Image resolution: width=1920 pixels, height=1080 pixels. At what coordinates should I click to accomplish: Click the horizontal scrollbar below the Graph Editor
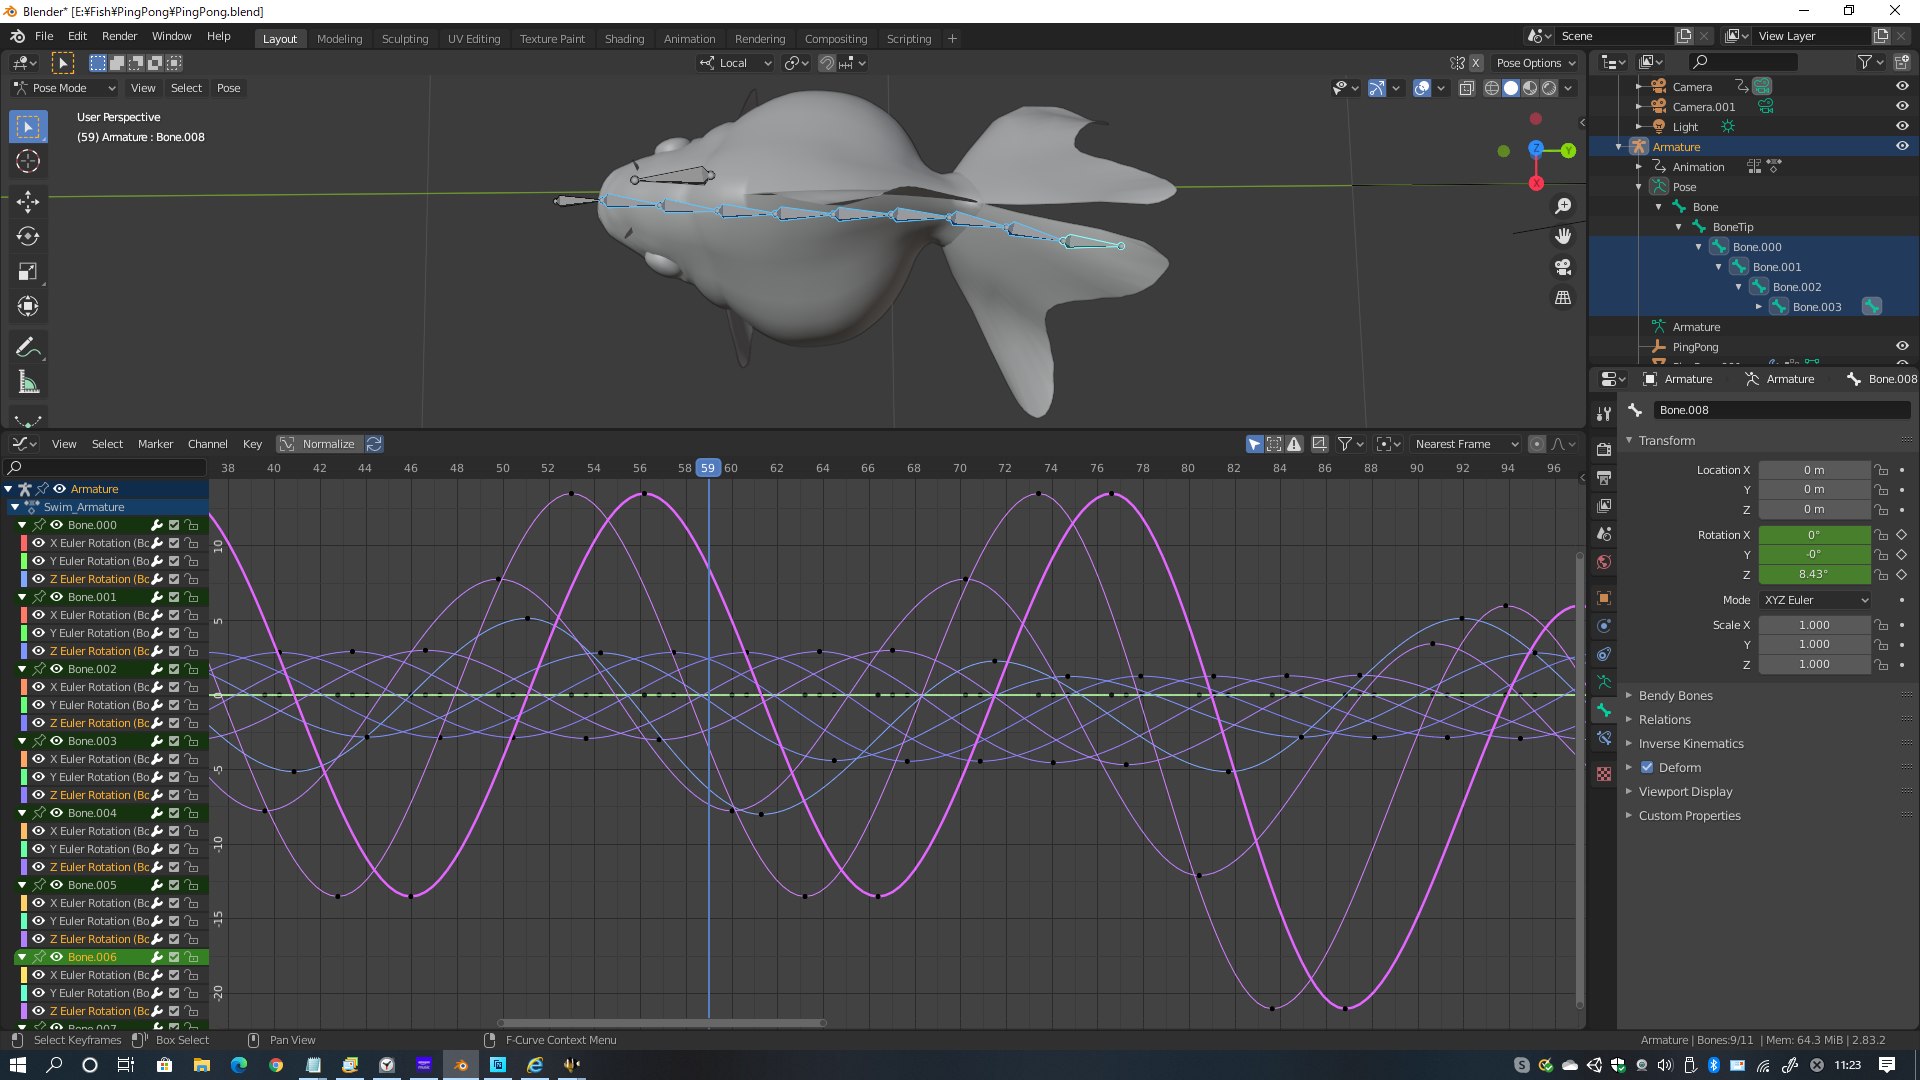point(660,1022)
